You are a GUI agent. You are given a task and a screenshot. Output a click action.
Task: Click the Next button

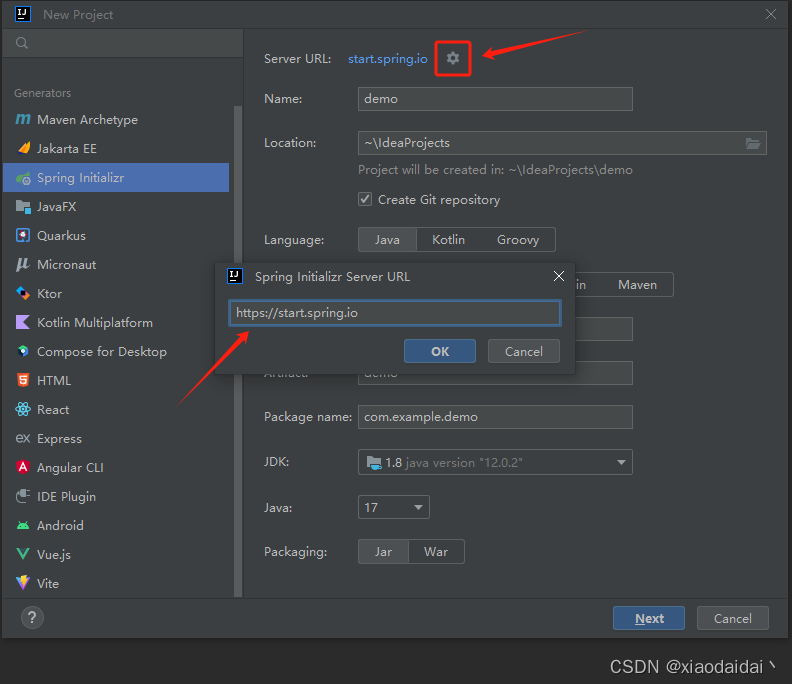[649, 618]
